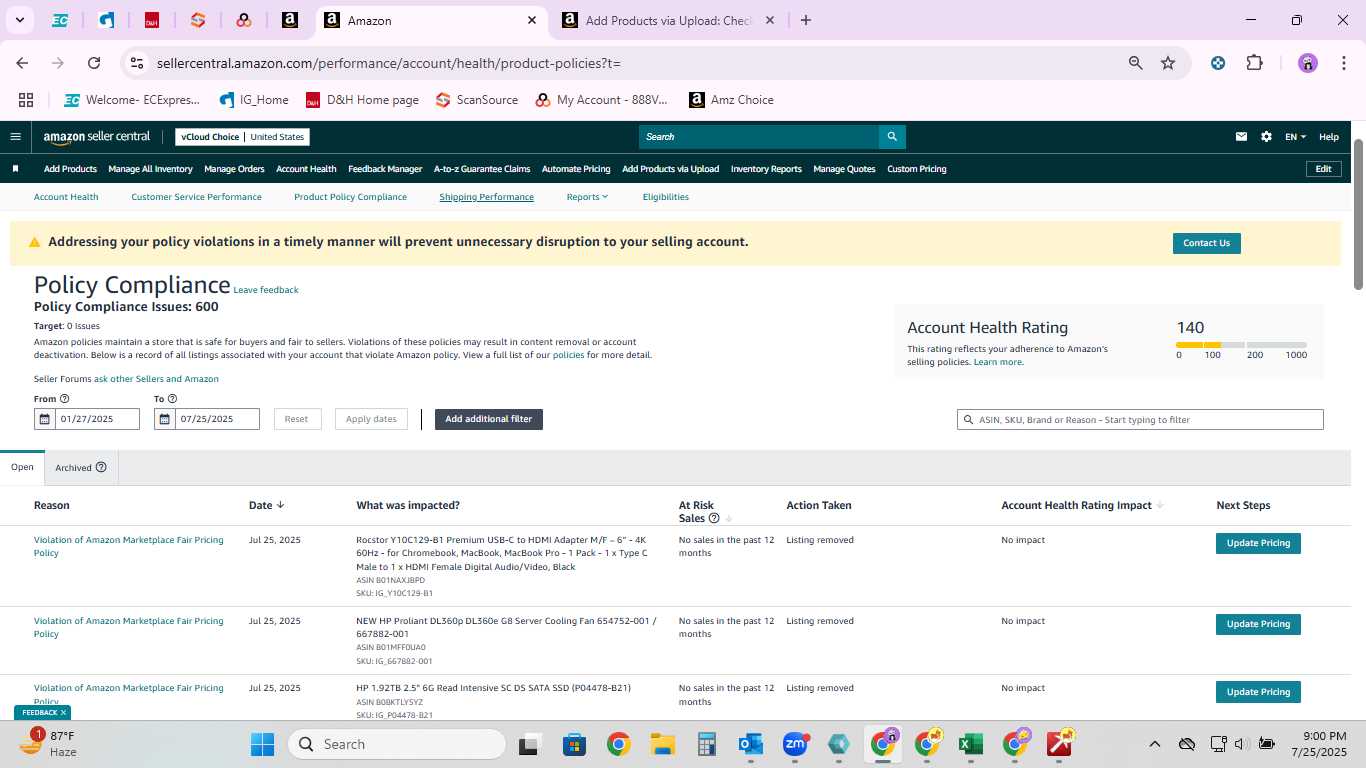Click the browser zoom magnifier icon in address bar

click(x=1135, y=63)
